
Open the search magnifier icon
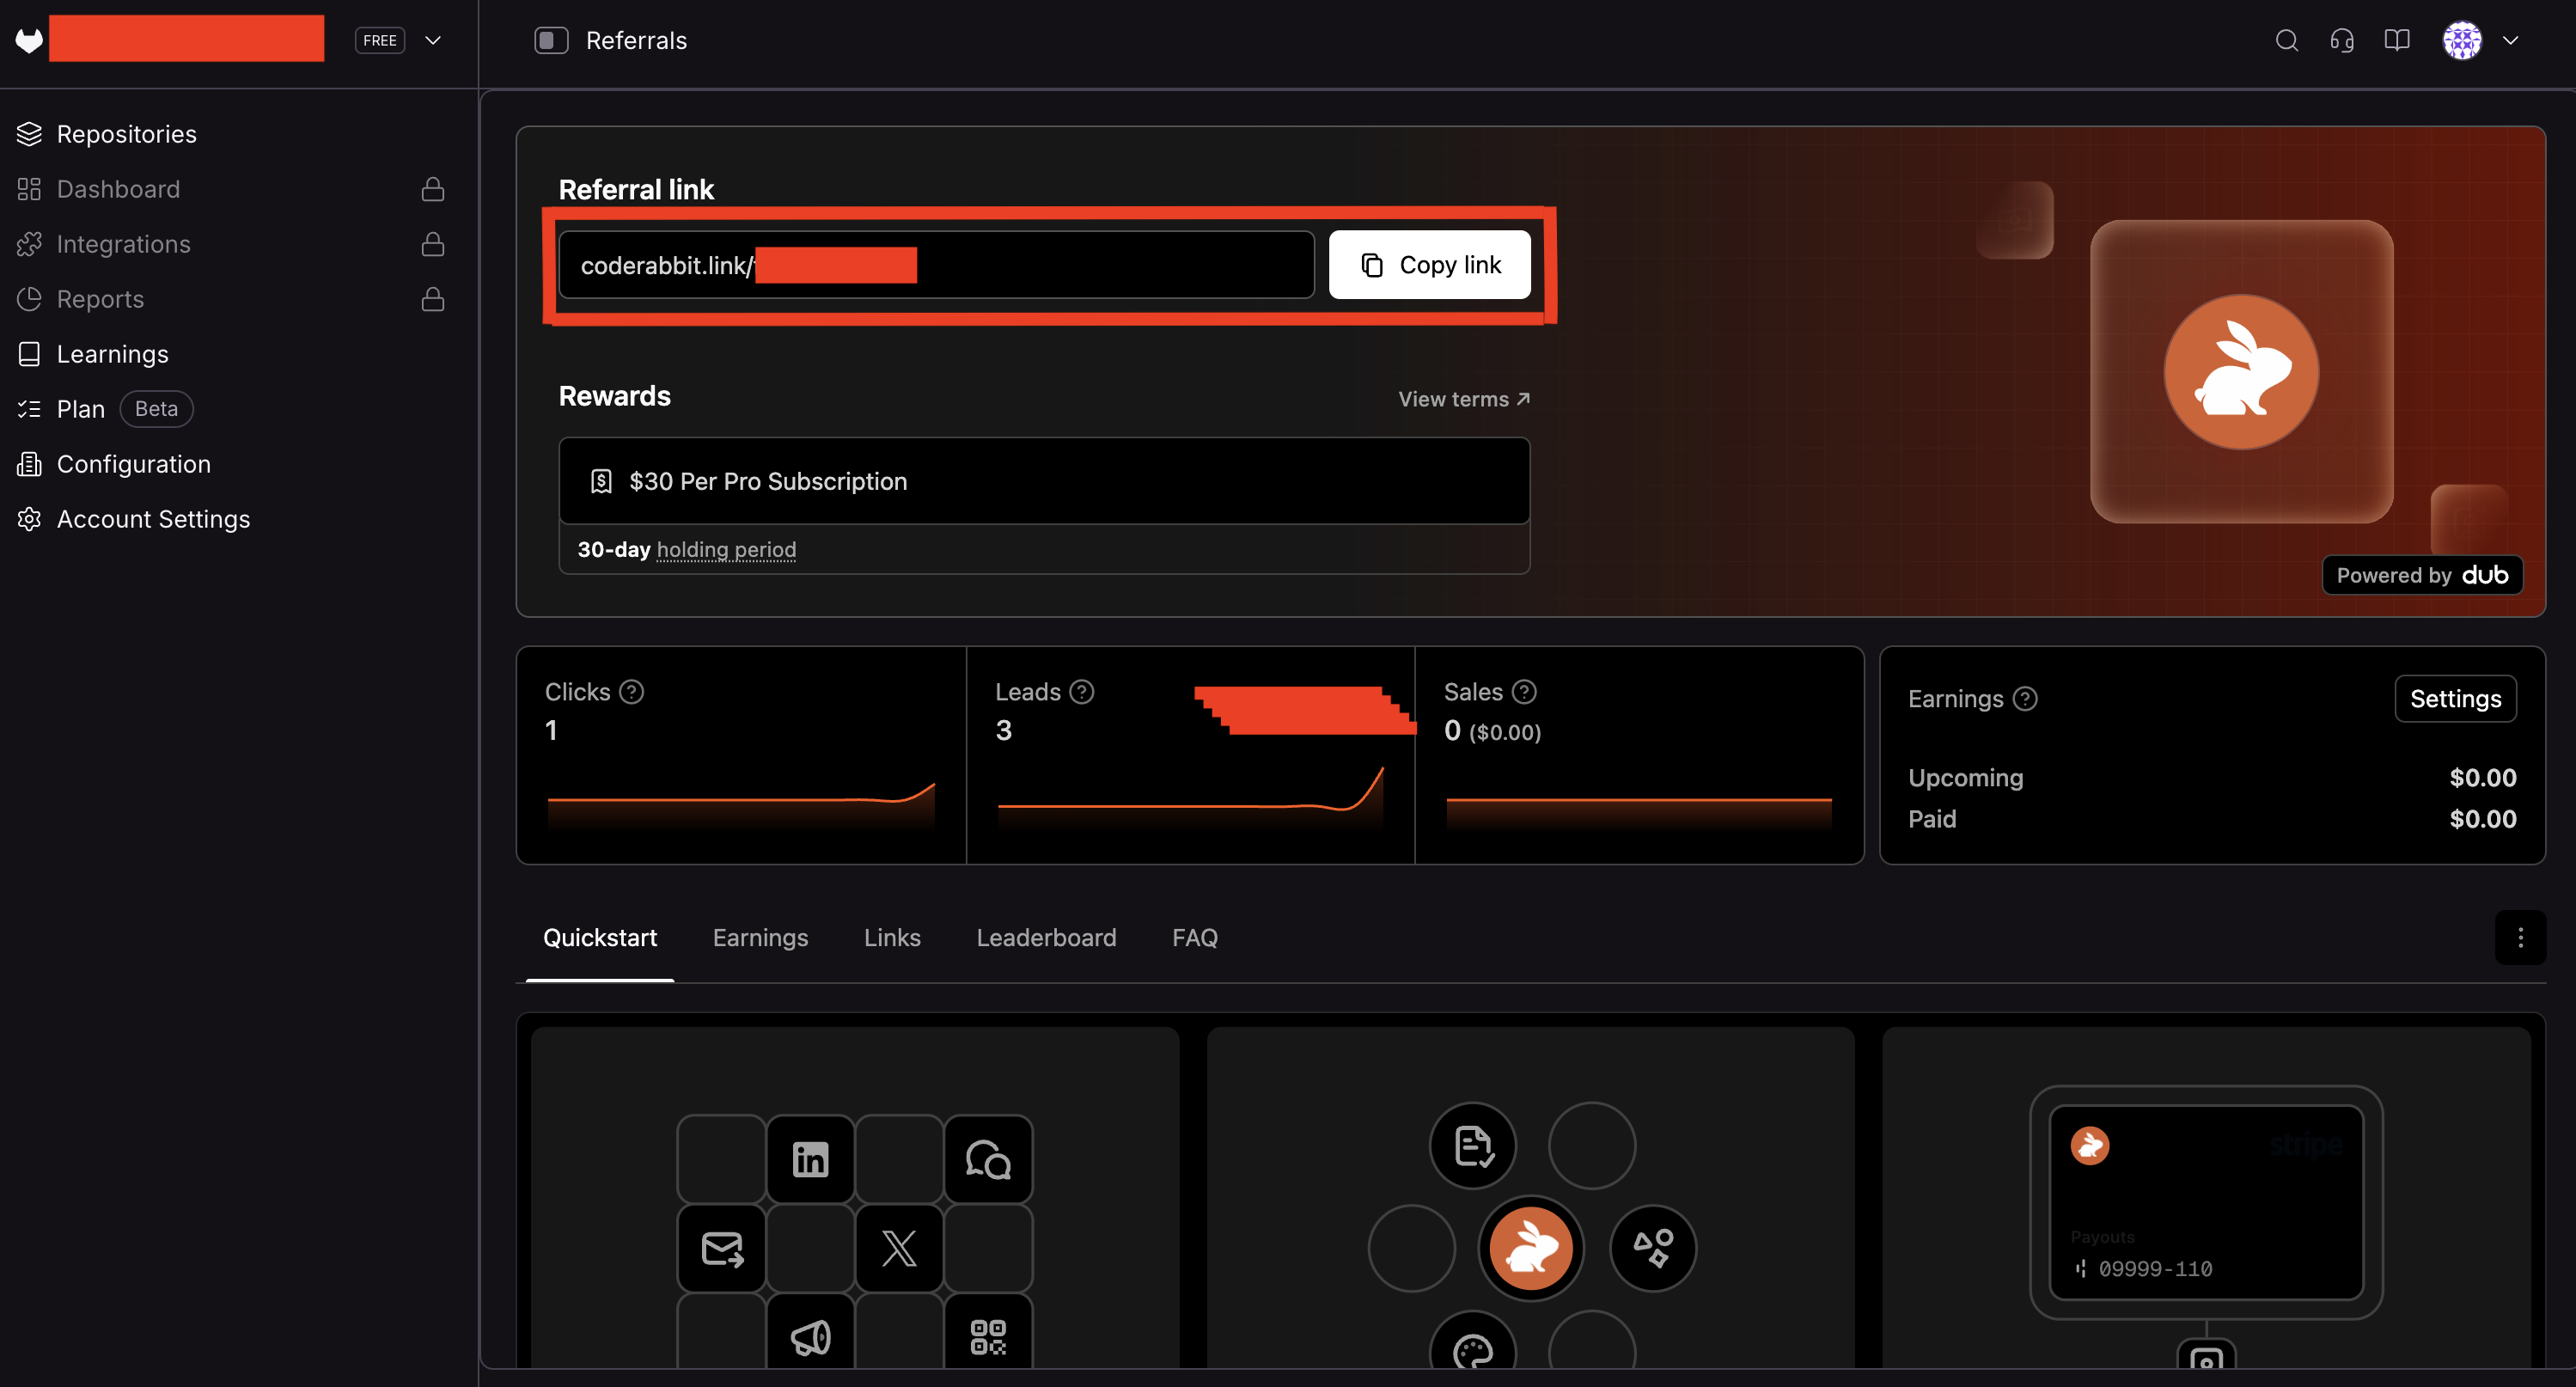(2286, 40)
